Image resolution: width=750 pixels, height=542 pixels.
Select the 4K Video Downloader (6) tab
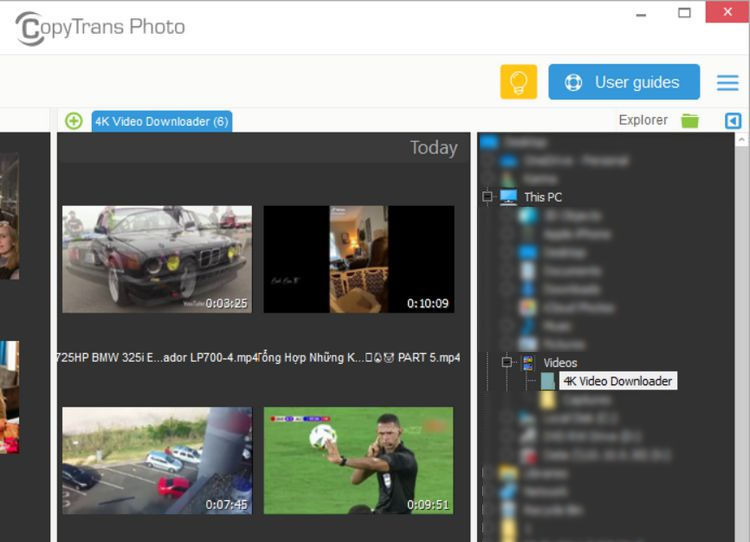pos(162,122)
